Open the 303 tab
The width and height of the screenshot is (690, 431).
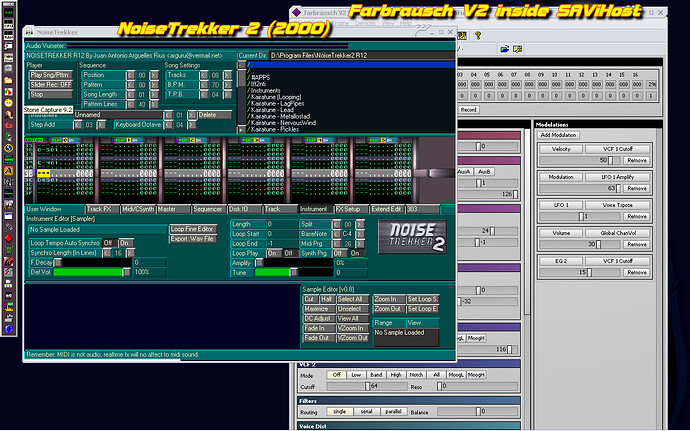422,209
